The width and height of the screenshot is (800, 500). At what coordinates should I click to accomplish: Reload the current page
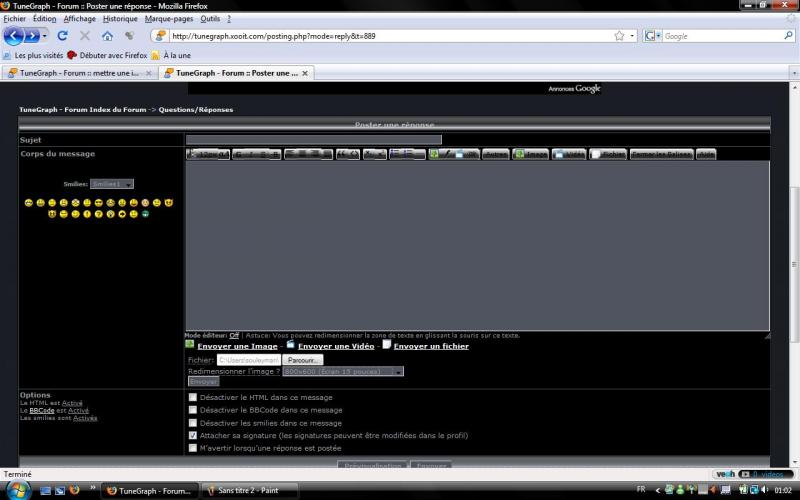pyautogui.click(x=62, y=36)
